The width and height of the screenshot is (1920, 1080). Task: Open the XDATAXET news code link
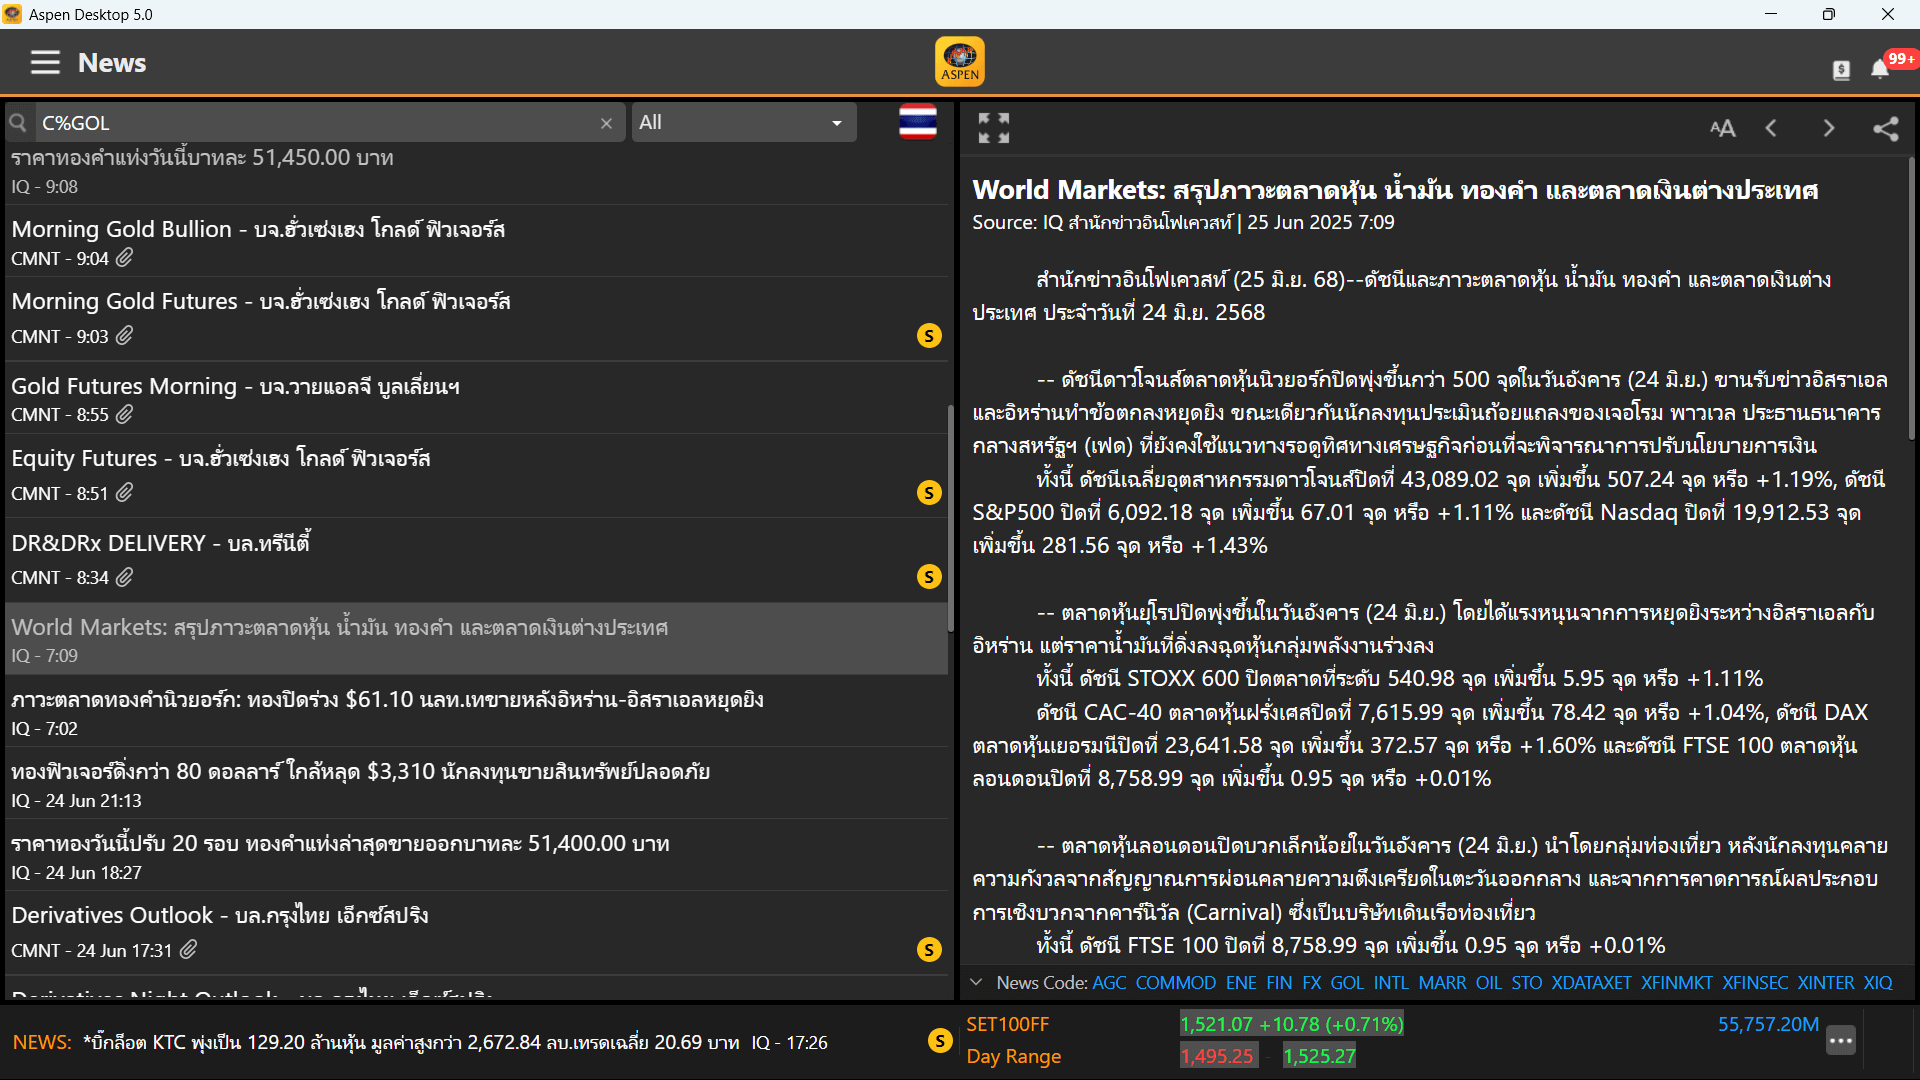(1591, 983)
